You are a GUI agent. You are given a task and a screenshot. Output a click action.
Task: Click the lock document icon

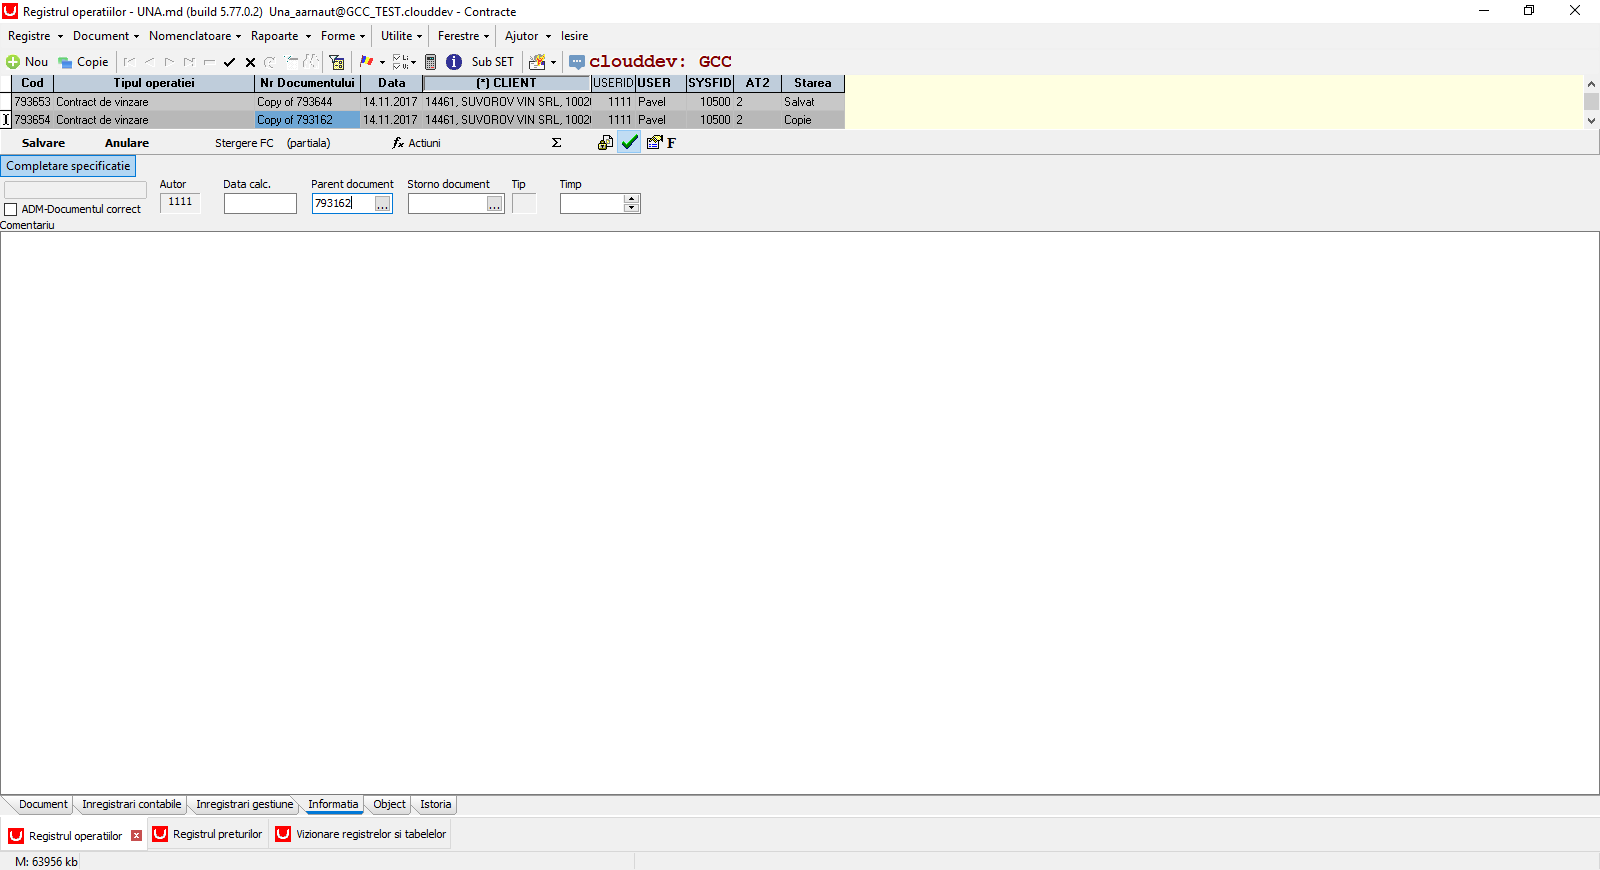(x=605, y=143)
